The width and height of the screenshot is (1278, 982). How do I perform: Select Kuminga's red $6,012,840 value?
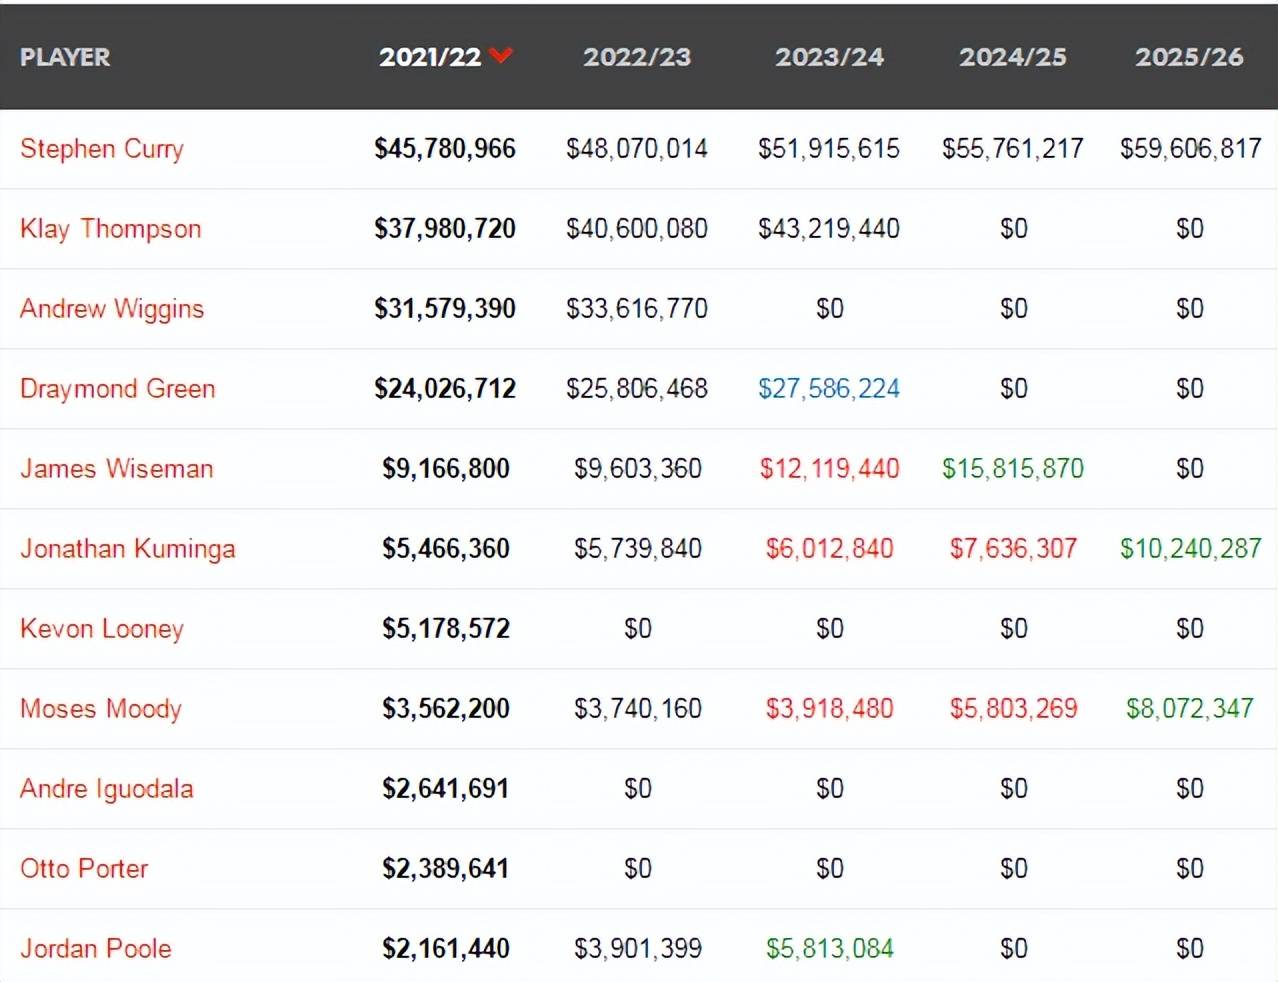pos(829,549)
